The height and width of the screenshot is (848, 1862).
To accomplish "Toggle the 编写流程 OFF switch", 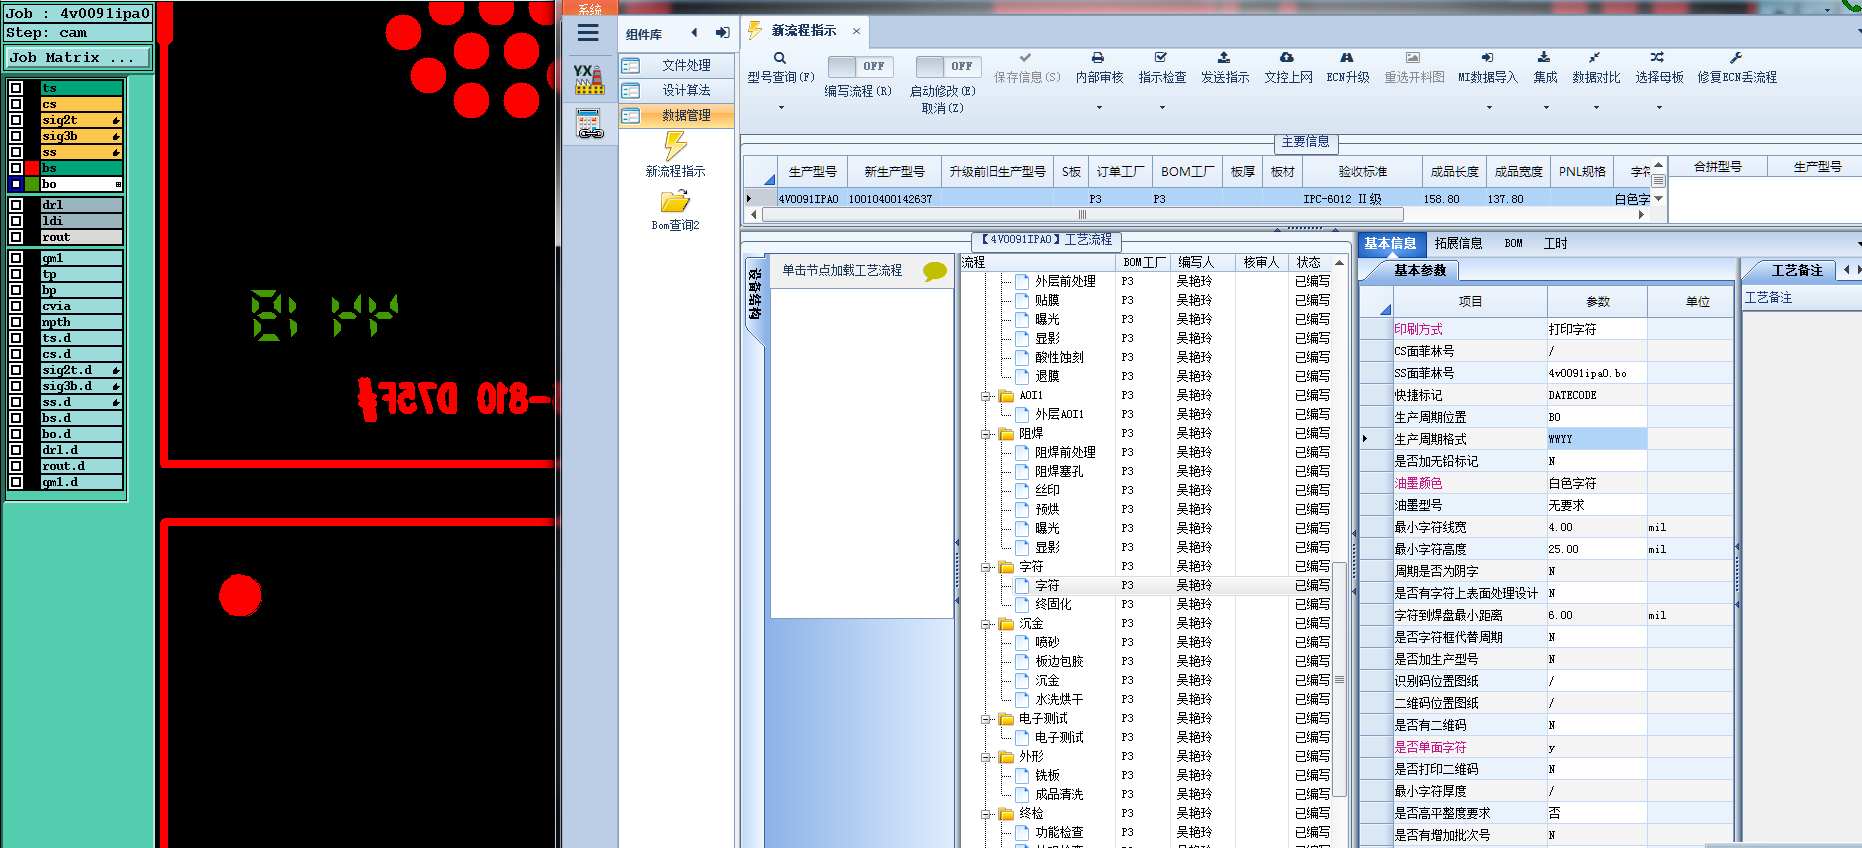I will pos(861,66).
